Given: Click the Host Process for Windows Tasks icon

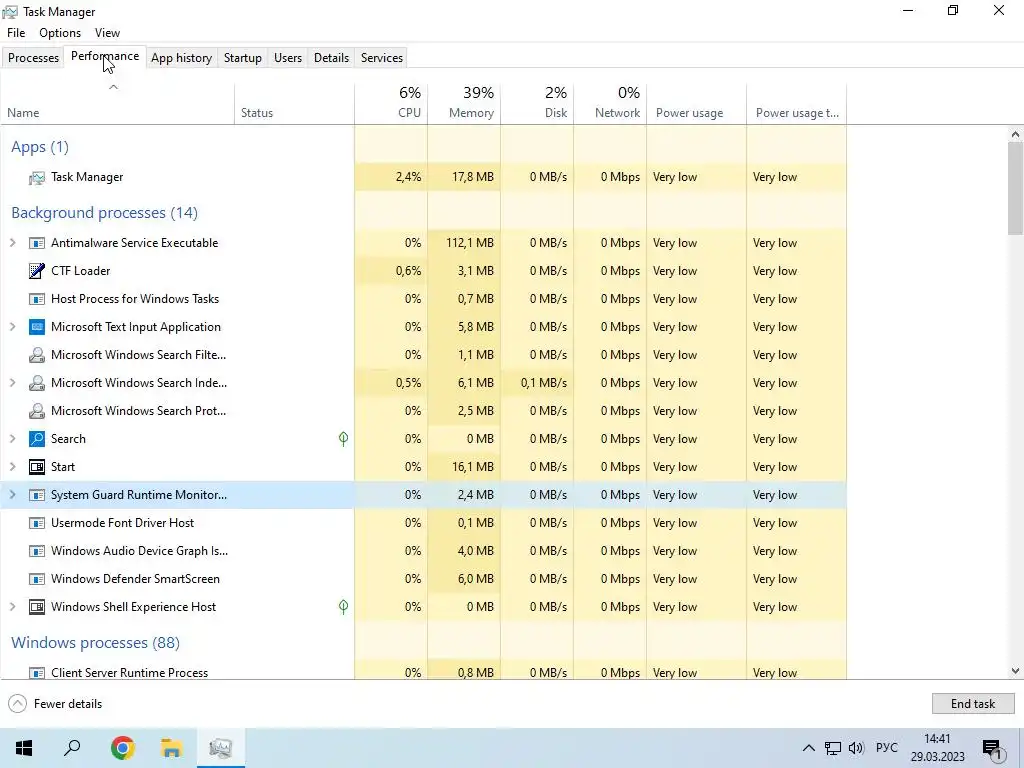Looking at the screenshot, I should tap(37, 299).
